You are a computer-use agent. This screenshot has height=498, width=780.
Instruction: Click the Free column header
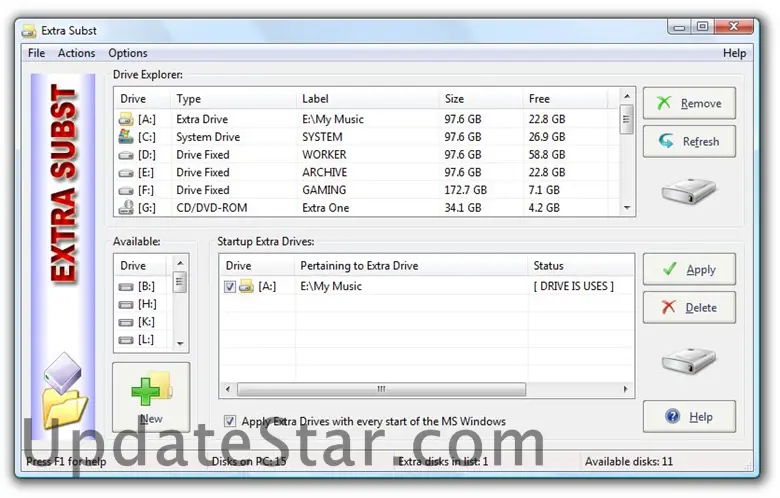click(565, 99)
